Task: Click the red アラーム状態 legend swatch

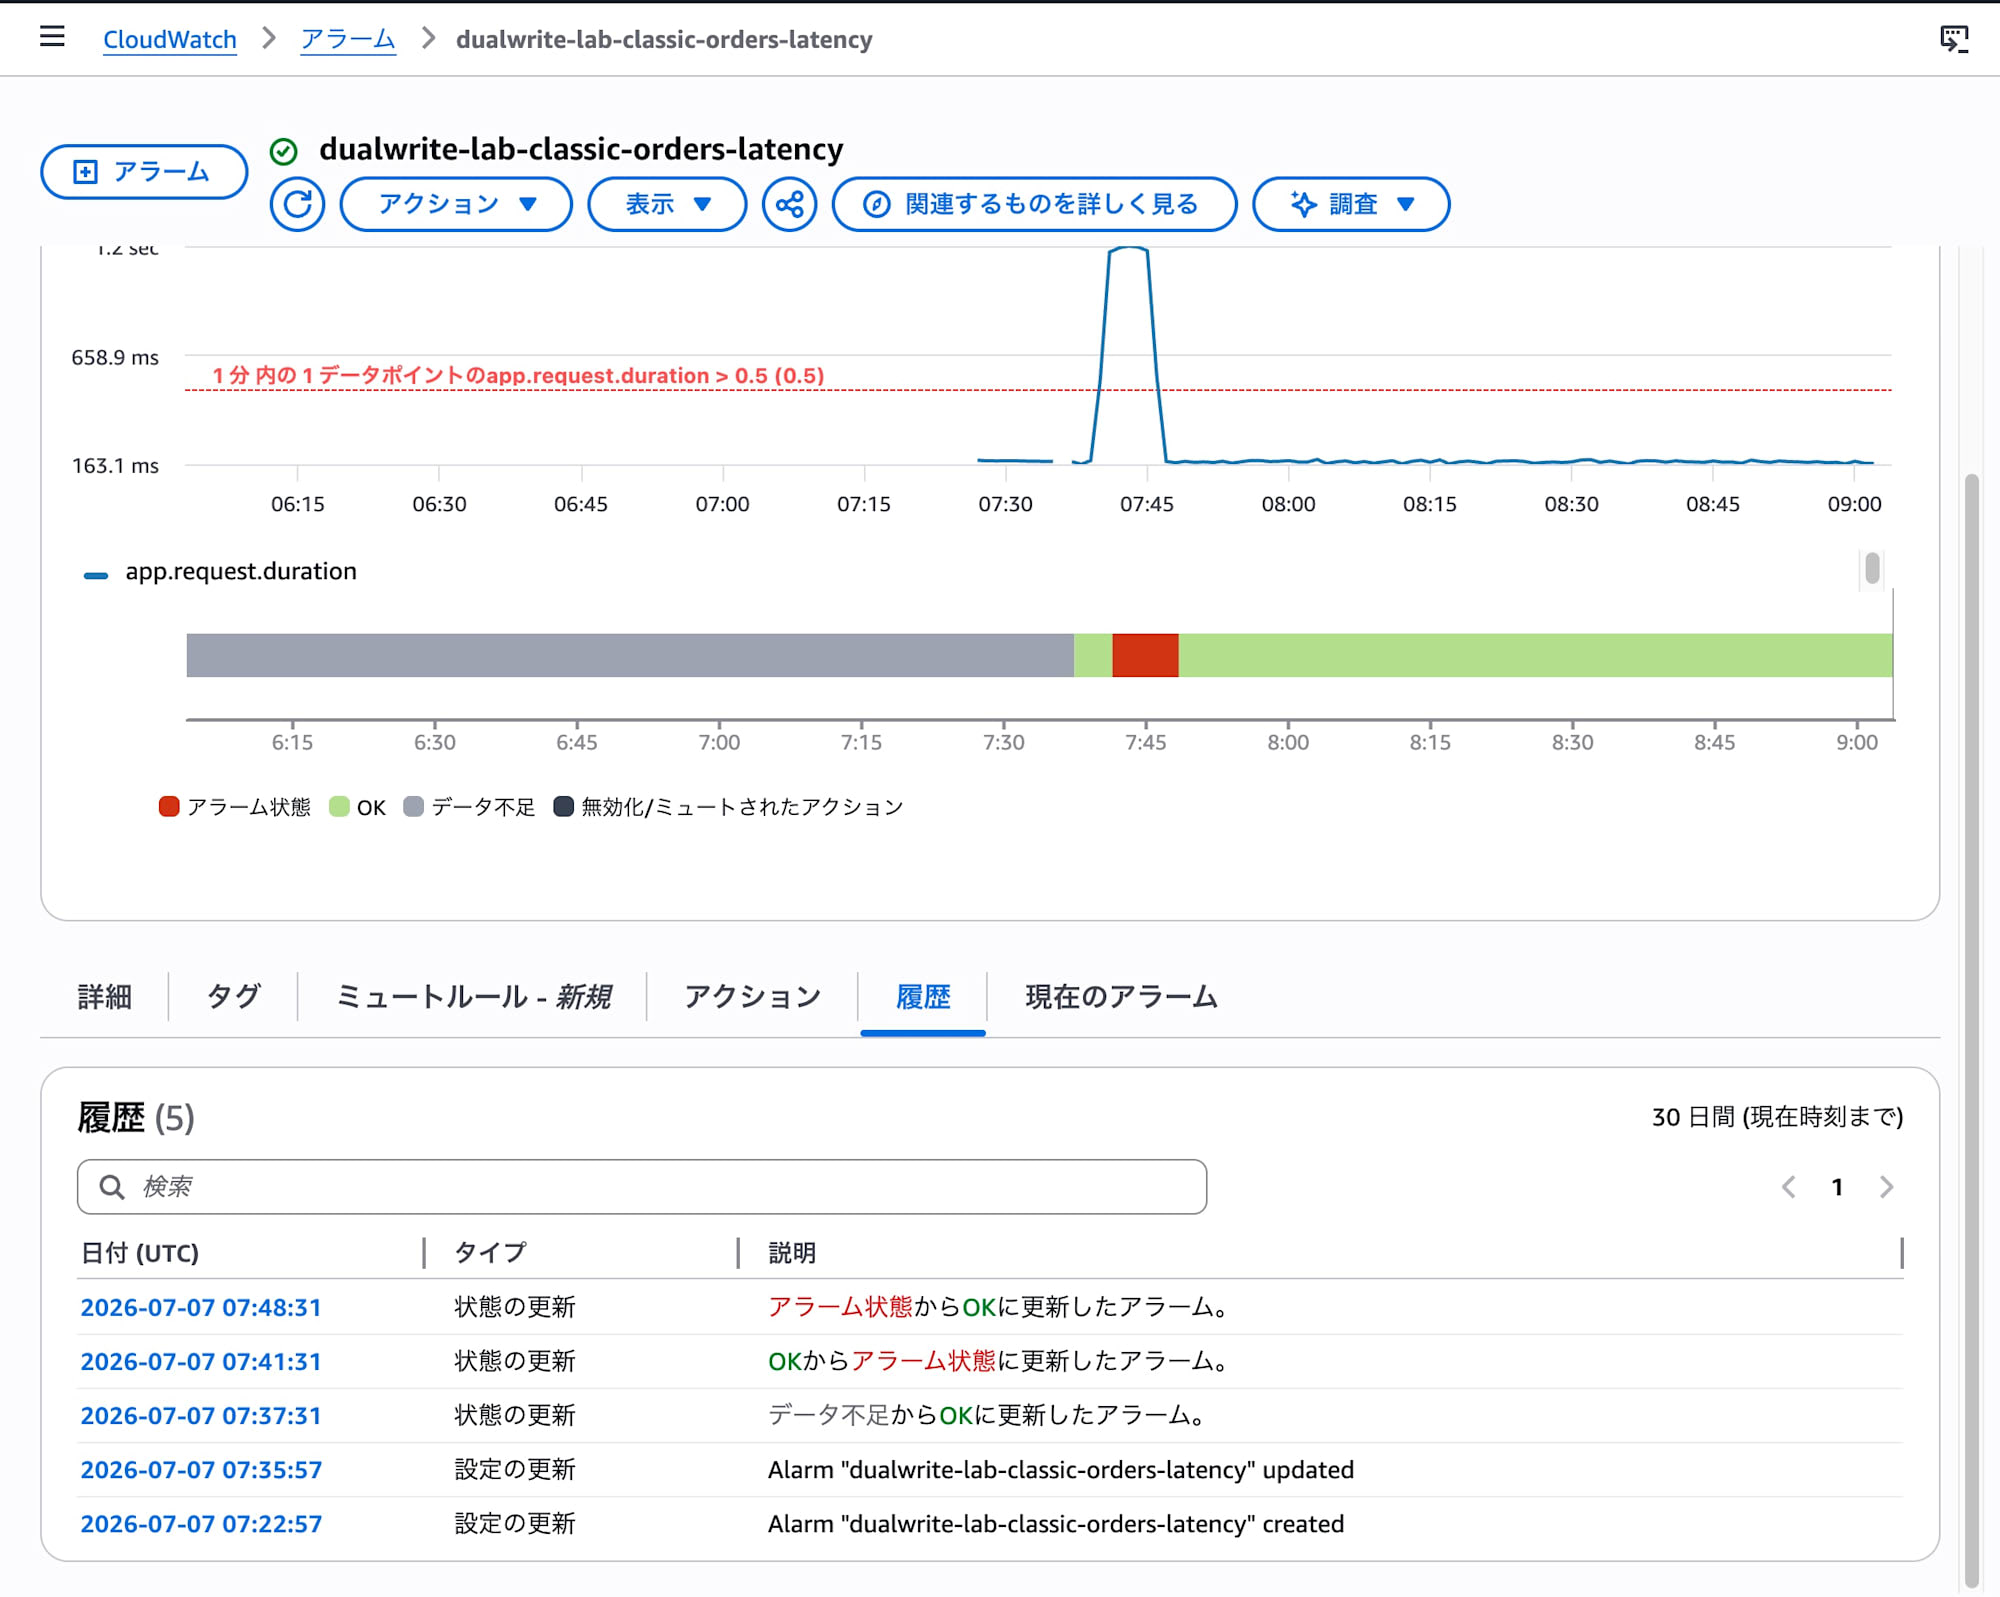Action: pos(169,806)
